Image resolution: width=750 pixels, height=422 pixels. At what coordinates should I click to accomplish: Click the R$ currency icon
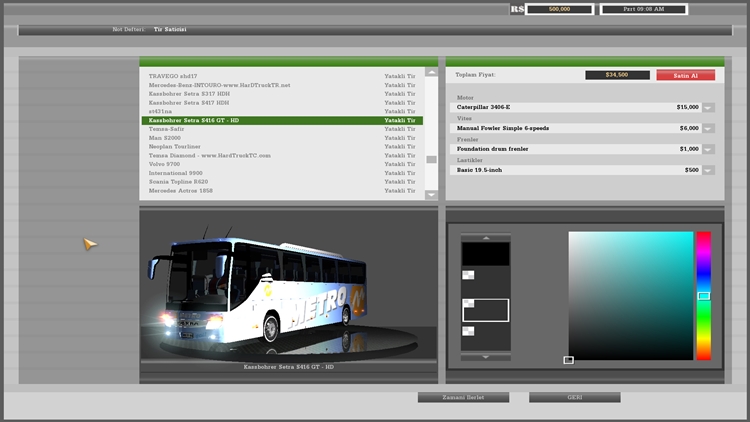coord(517,9)
